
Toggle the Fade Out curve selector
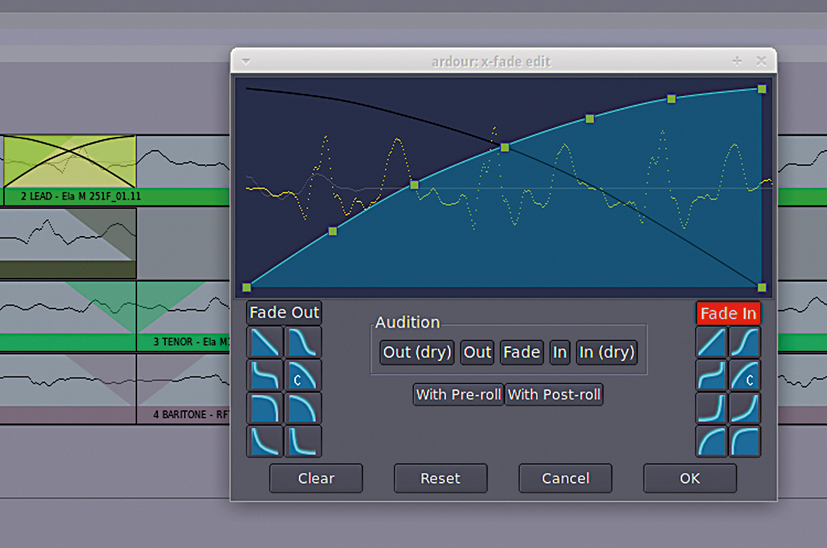tap(284, 313)
